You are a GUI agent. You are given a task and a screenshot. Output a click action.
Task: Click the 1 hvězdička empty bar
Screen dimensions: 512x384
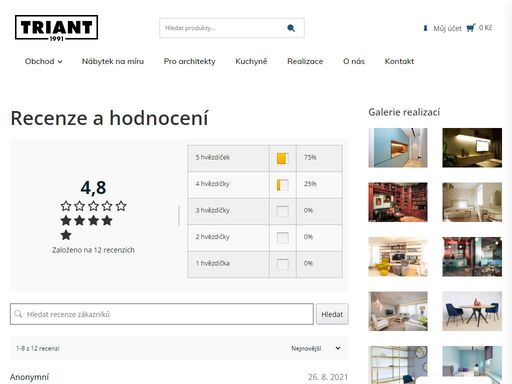[282, 264]
